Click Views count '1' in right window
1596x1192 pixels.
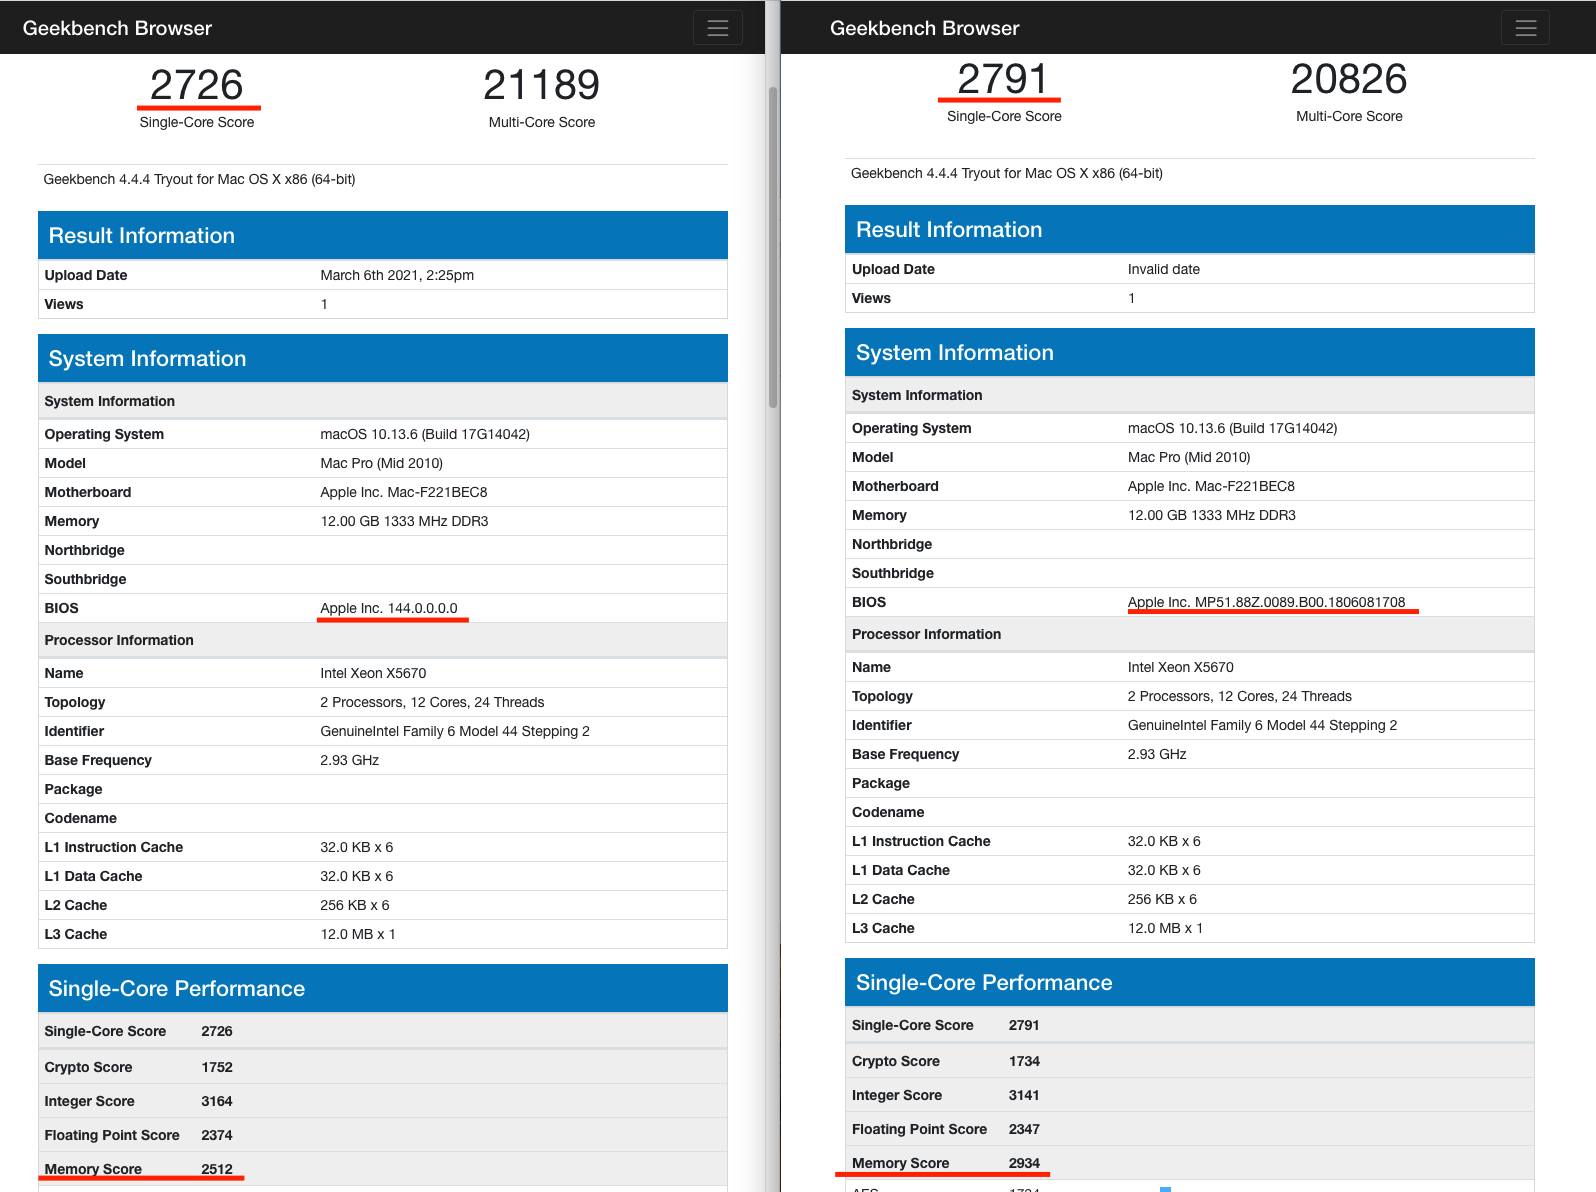pyautogui.click(x=1131, y=298)
